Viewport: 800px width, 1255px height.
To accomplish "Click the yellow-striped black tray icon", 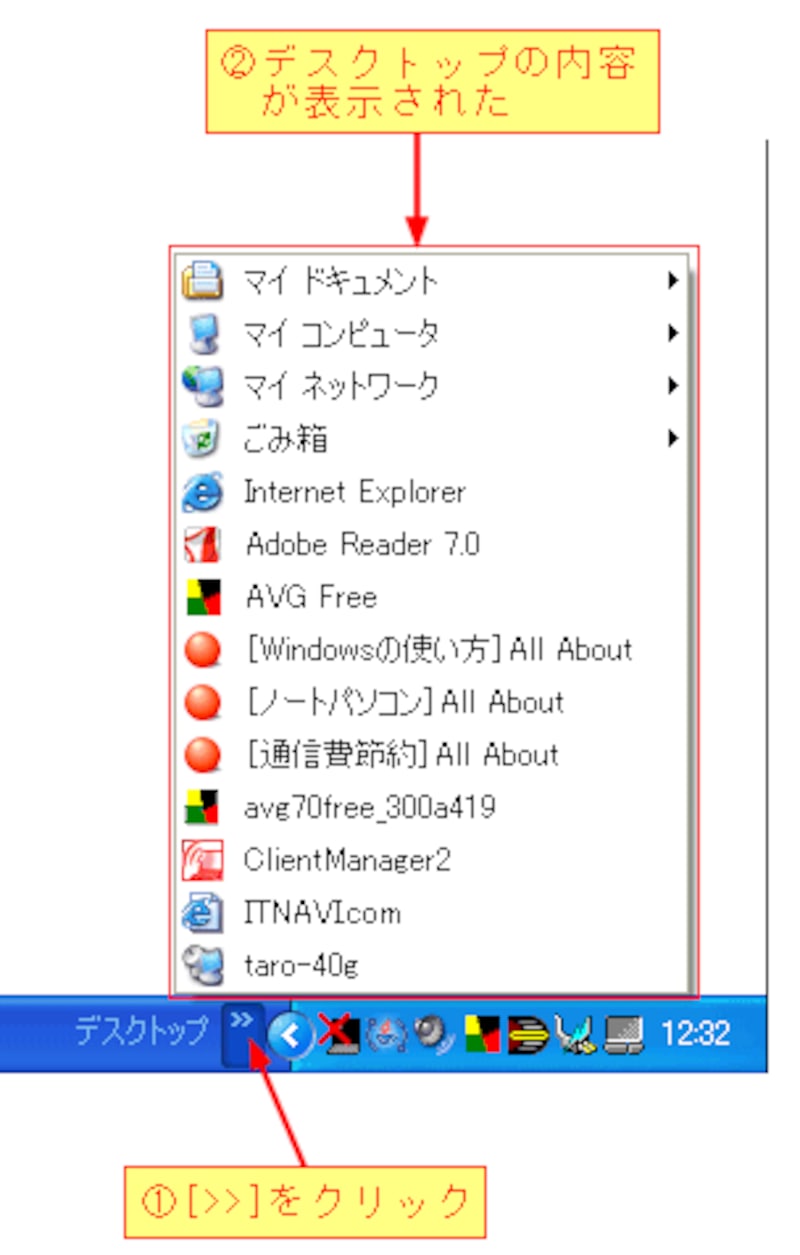I will point(529,1034).
